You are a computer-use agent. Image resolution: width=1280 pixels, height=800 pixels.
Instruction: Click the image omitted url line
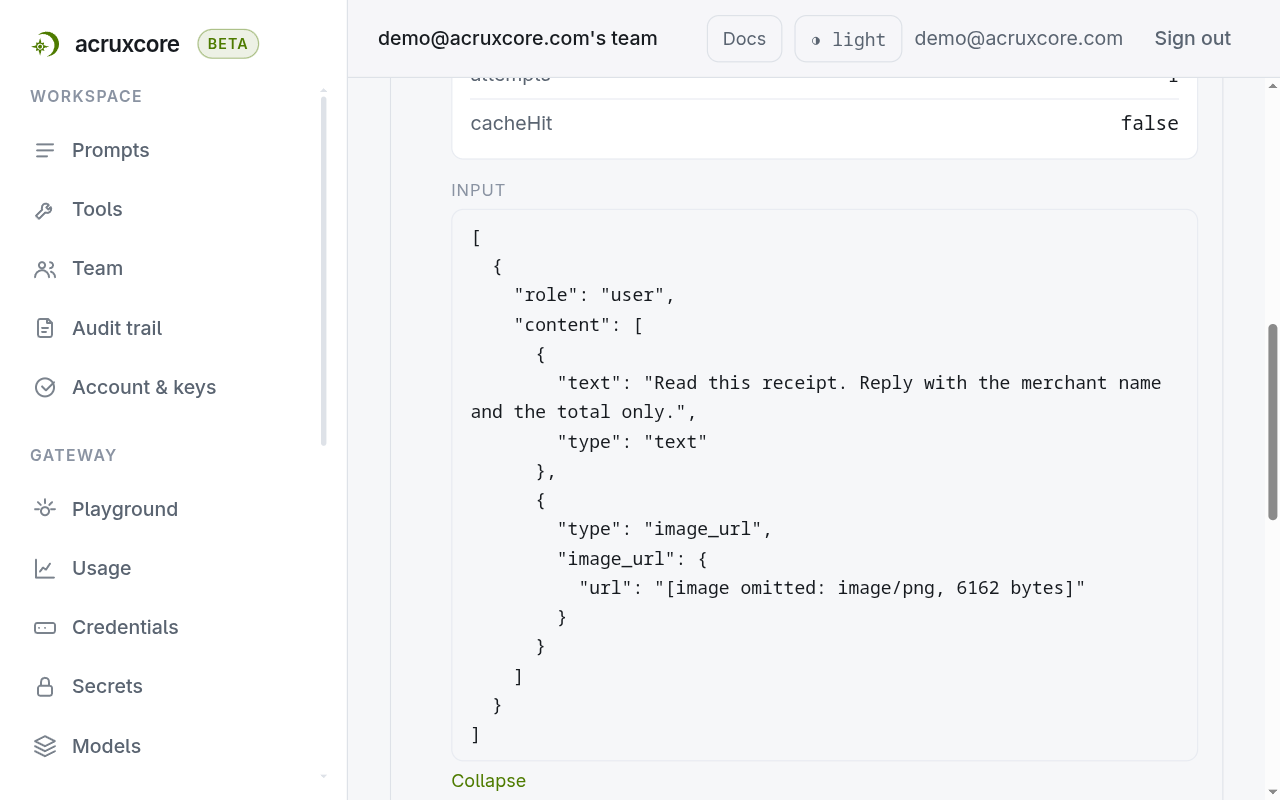point(832,588)
